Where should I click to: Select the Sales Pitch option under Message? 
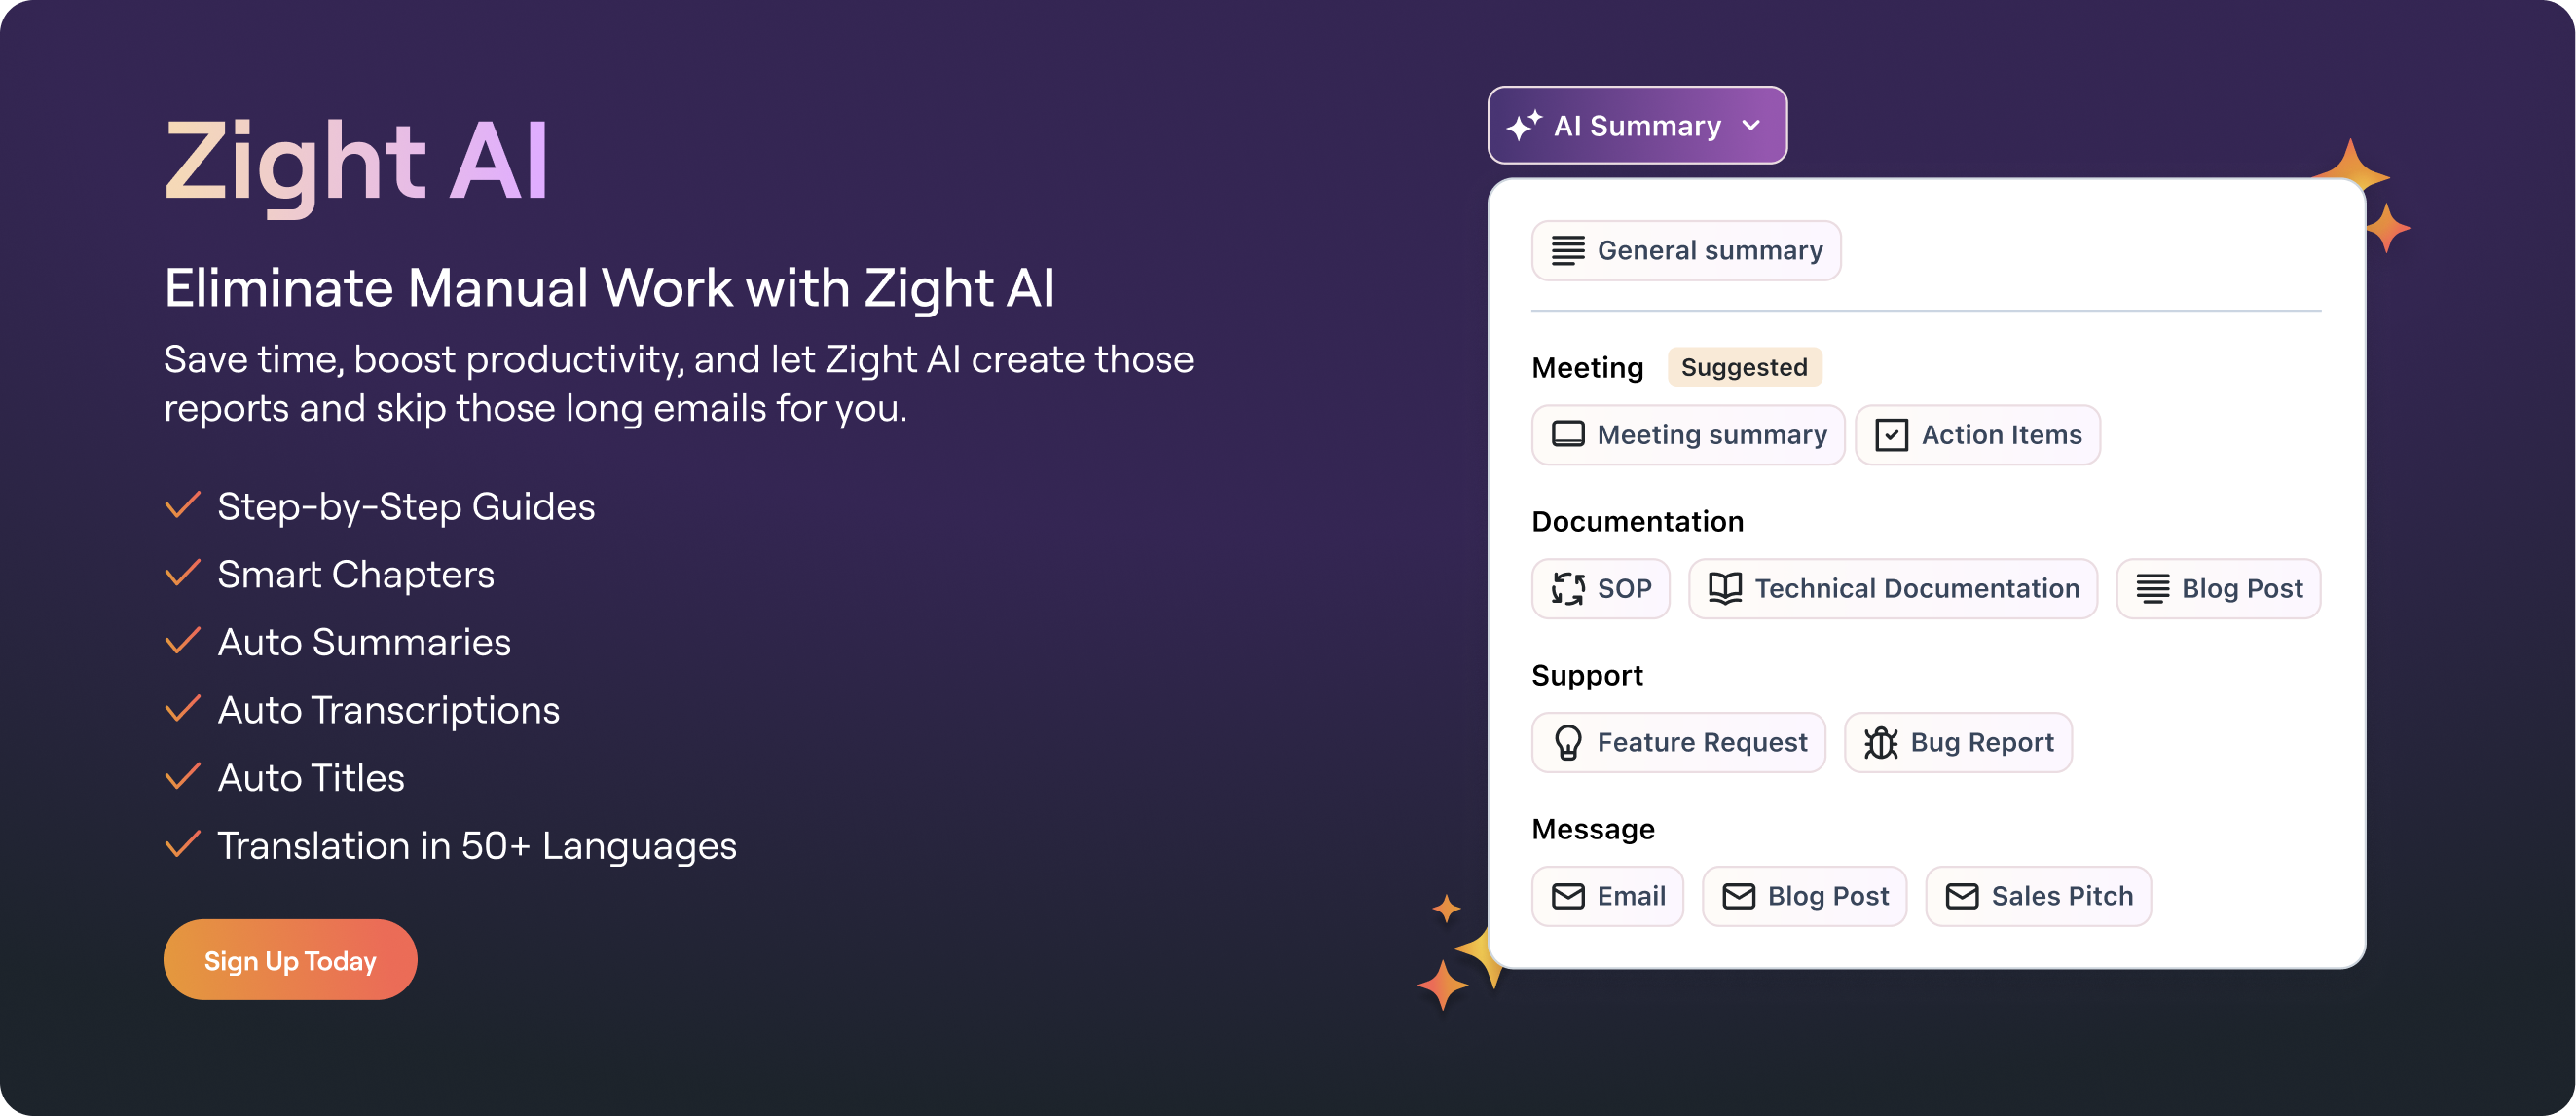click(x=2038, y=896)
